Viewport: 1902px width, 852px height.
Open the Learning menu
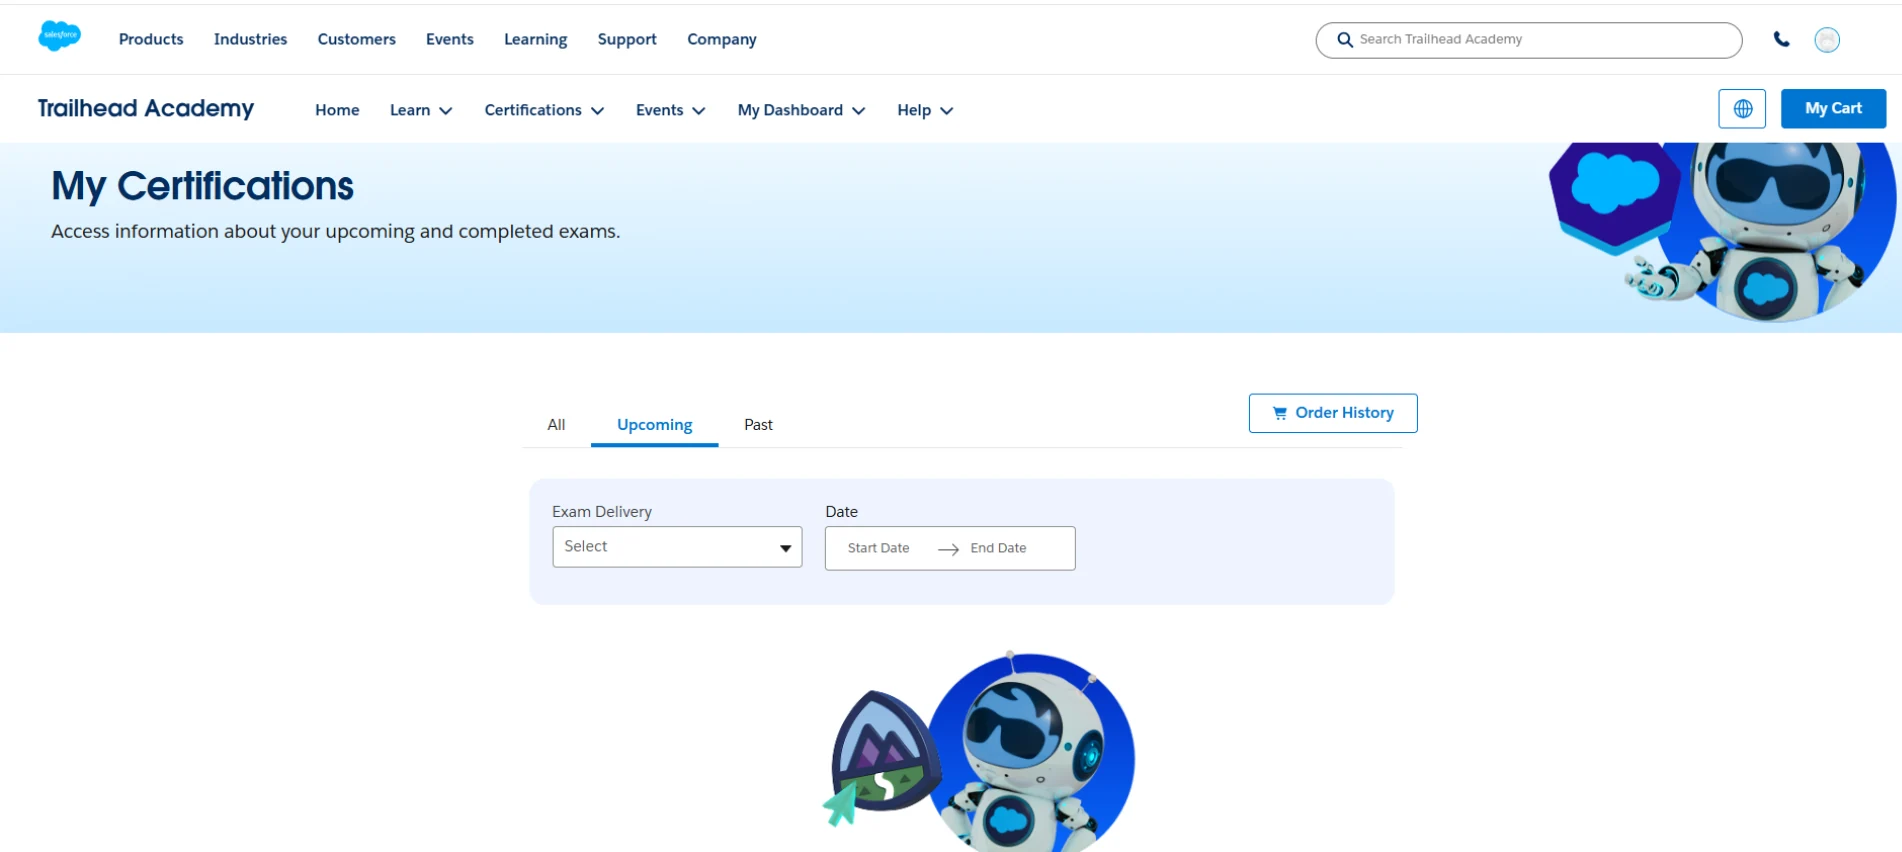click(x=536, y=39)
